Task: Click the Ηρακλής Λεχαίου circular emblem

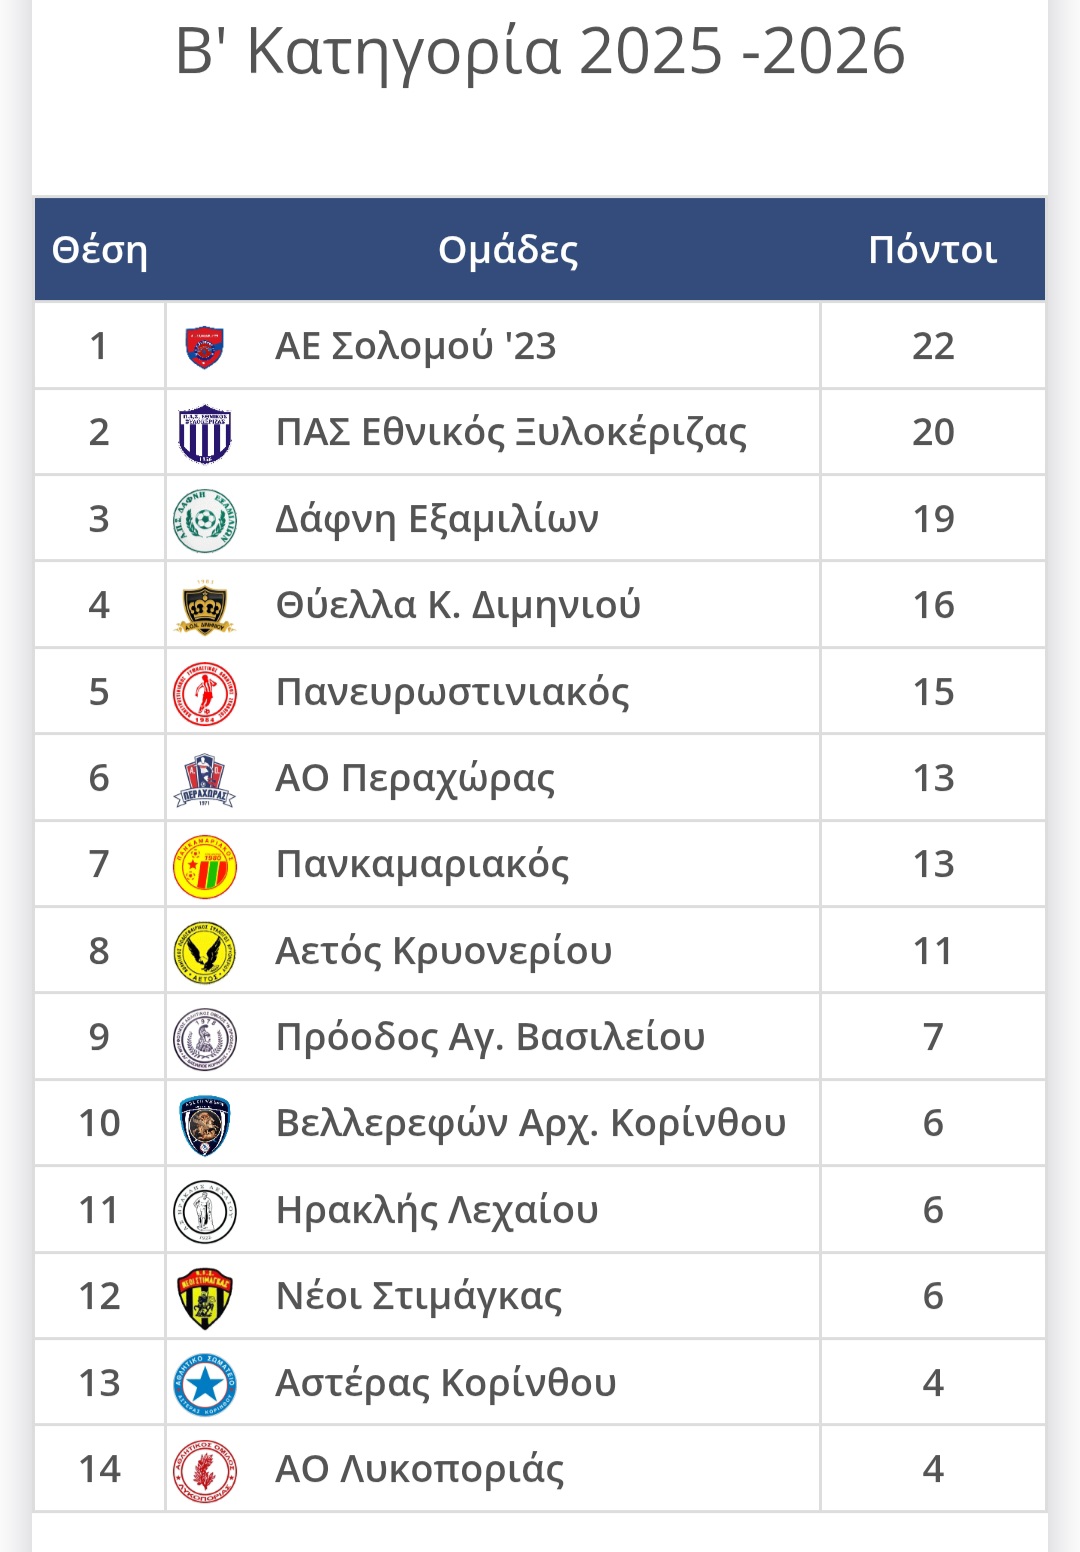Action: point(204,1212)
